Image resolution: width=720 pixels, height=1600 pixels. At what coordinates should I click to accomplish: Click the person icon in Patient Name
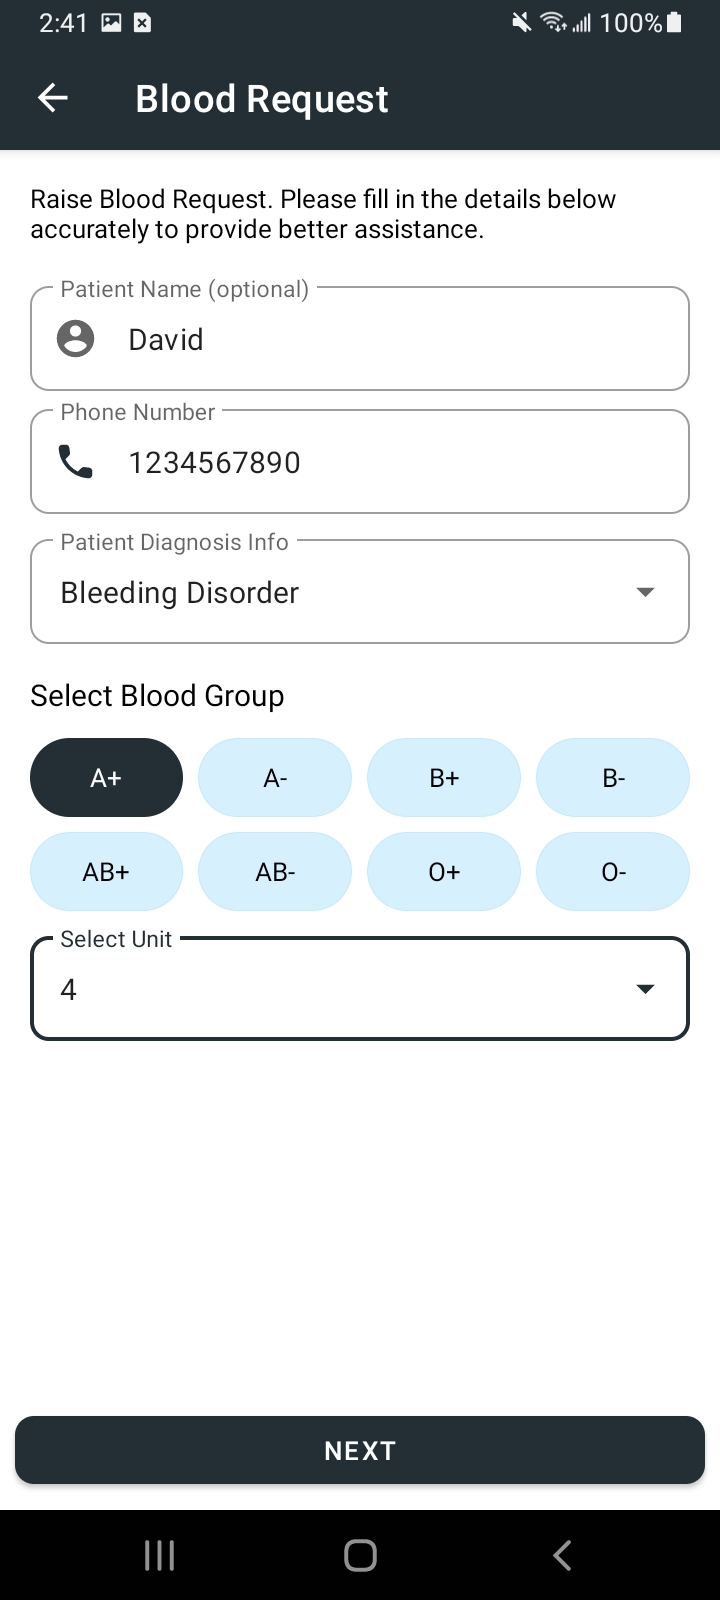[x=76, y=339]
